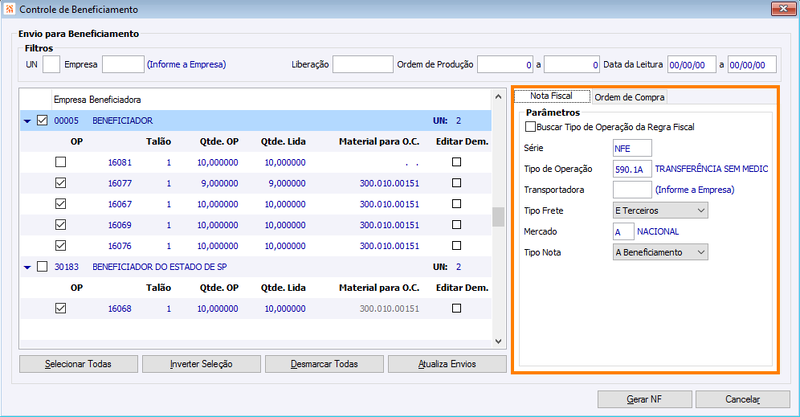Switch to the Nota Fiscal tab

pyautogui.click(x=552, y=96)
